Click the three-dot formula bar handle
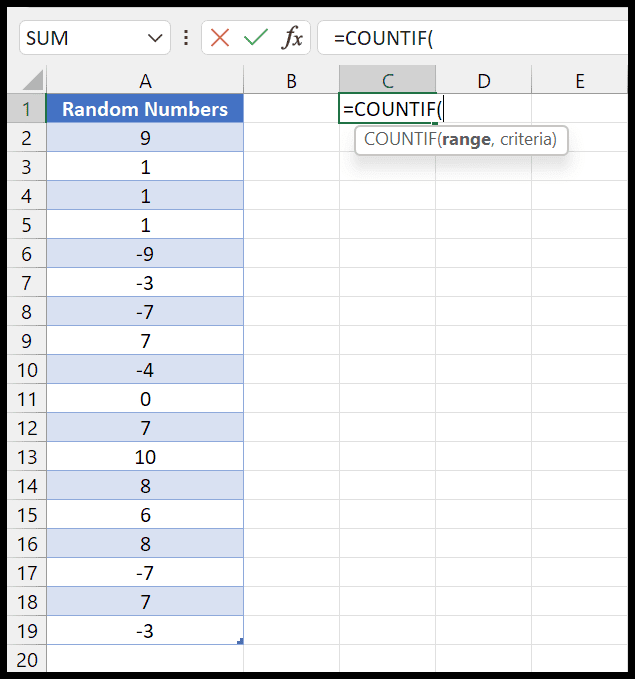The height and width of the screenshot is (679, 635). 186,38
